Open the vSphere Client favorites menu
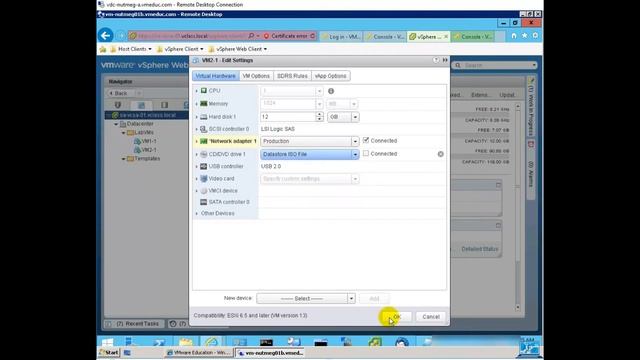Screen dimensions: 640x360 180,49
